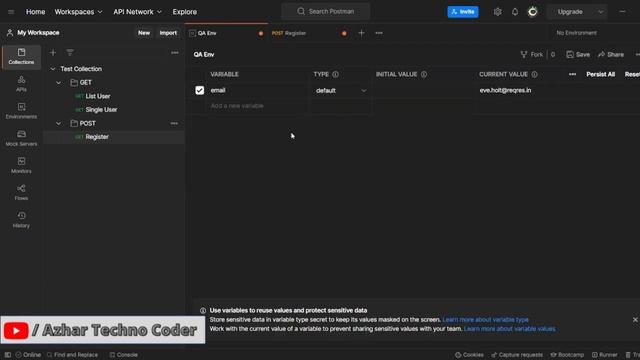Click the Import button
This screenshot has width=640, height=360.
point(168,33)
